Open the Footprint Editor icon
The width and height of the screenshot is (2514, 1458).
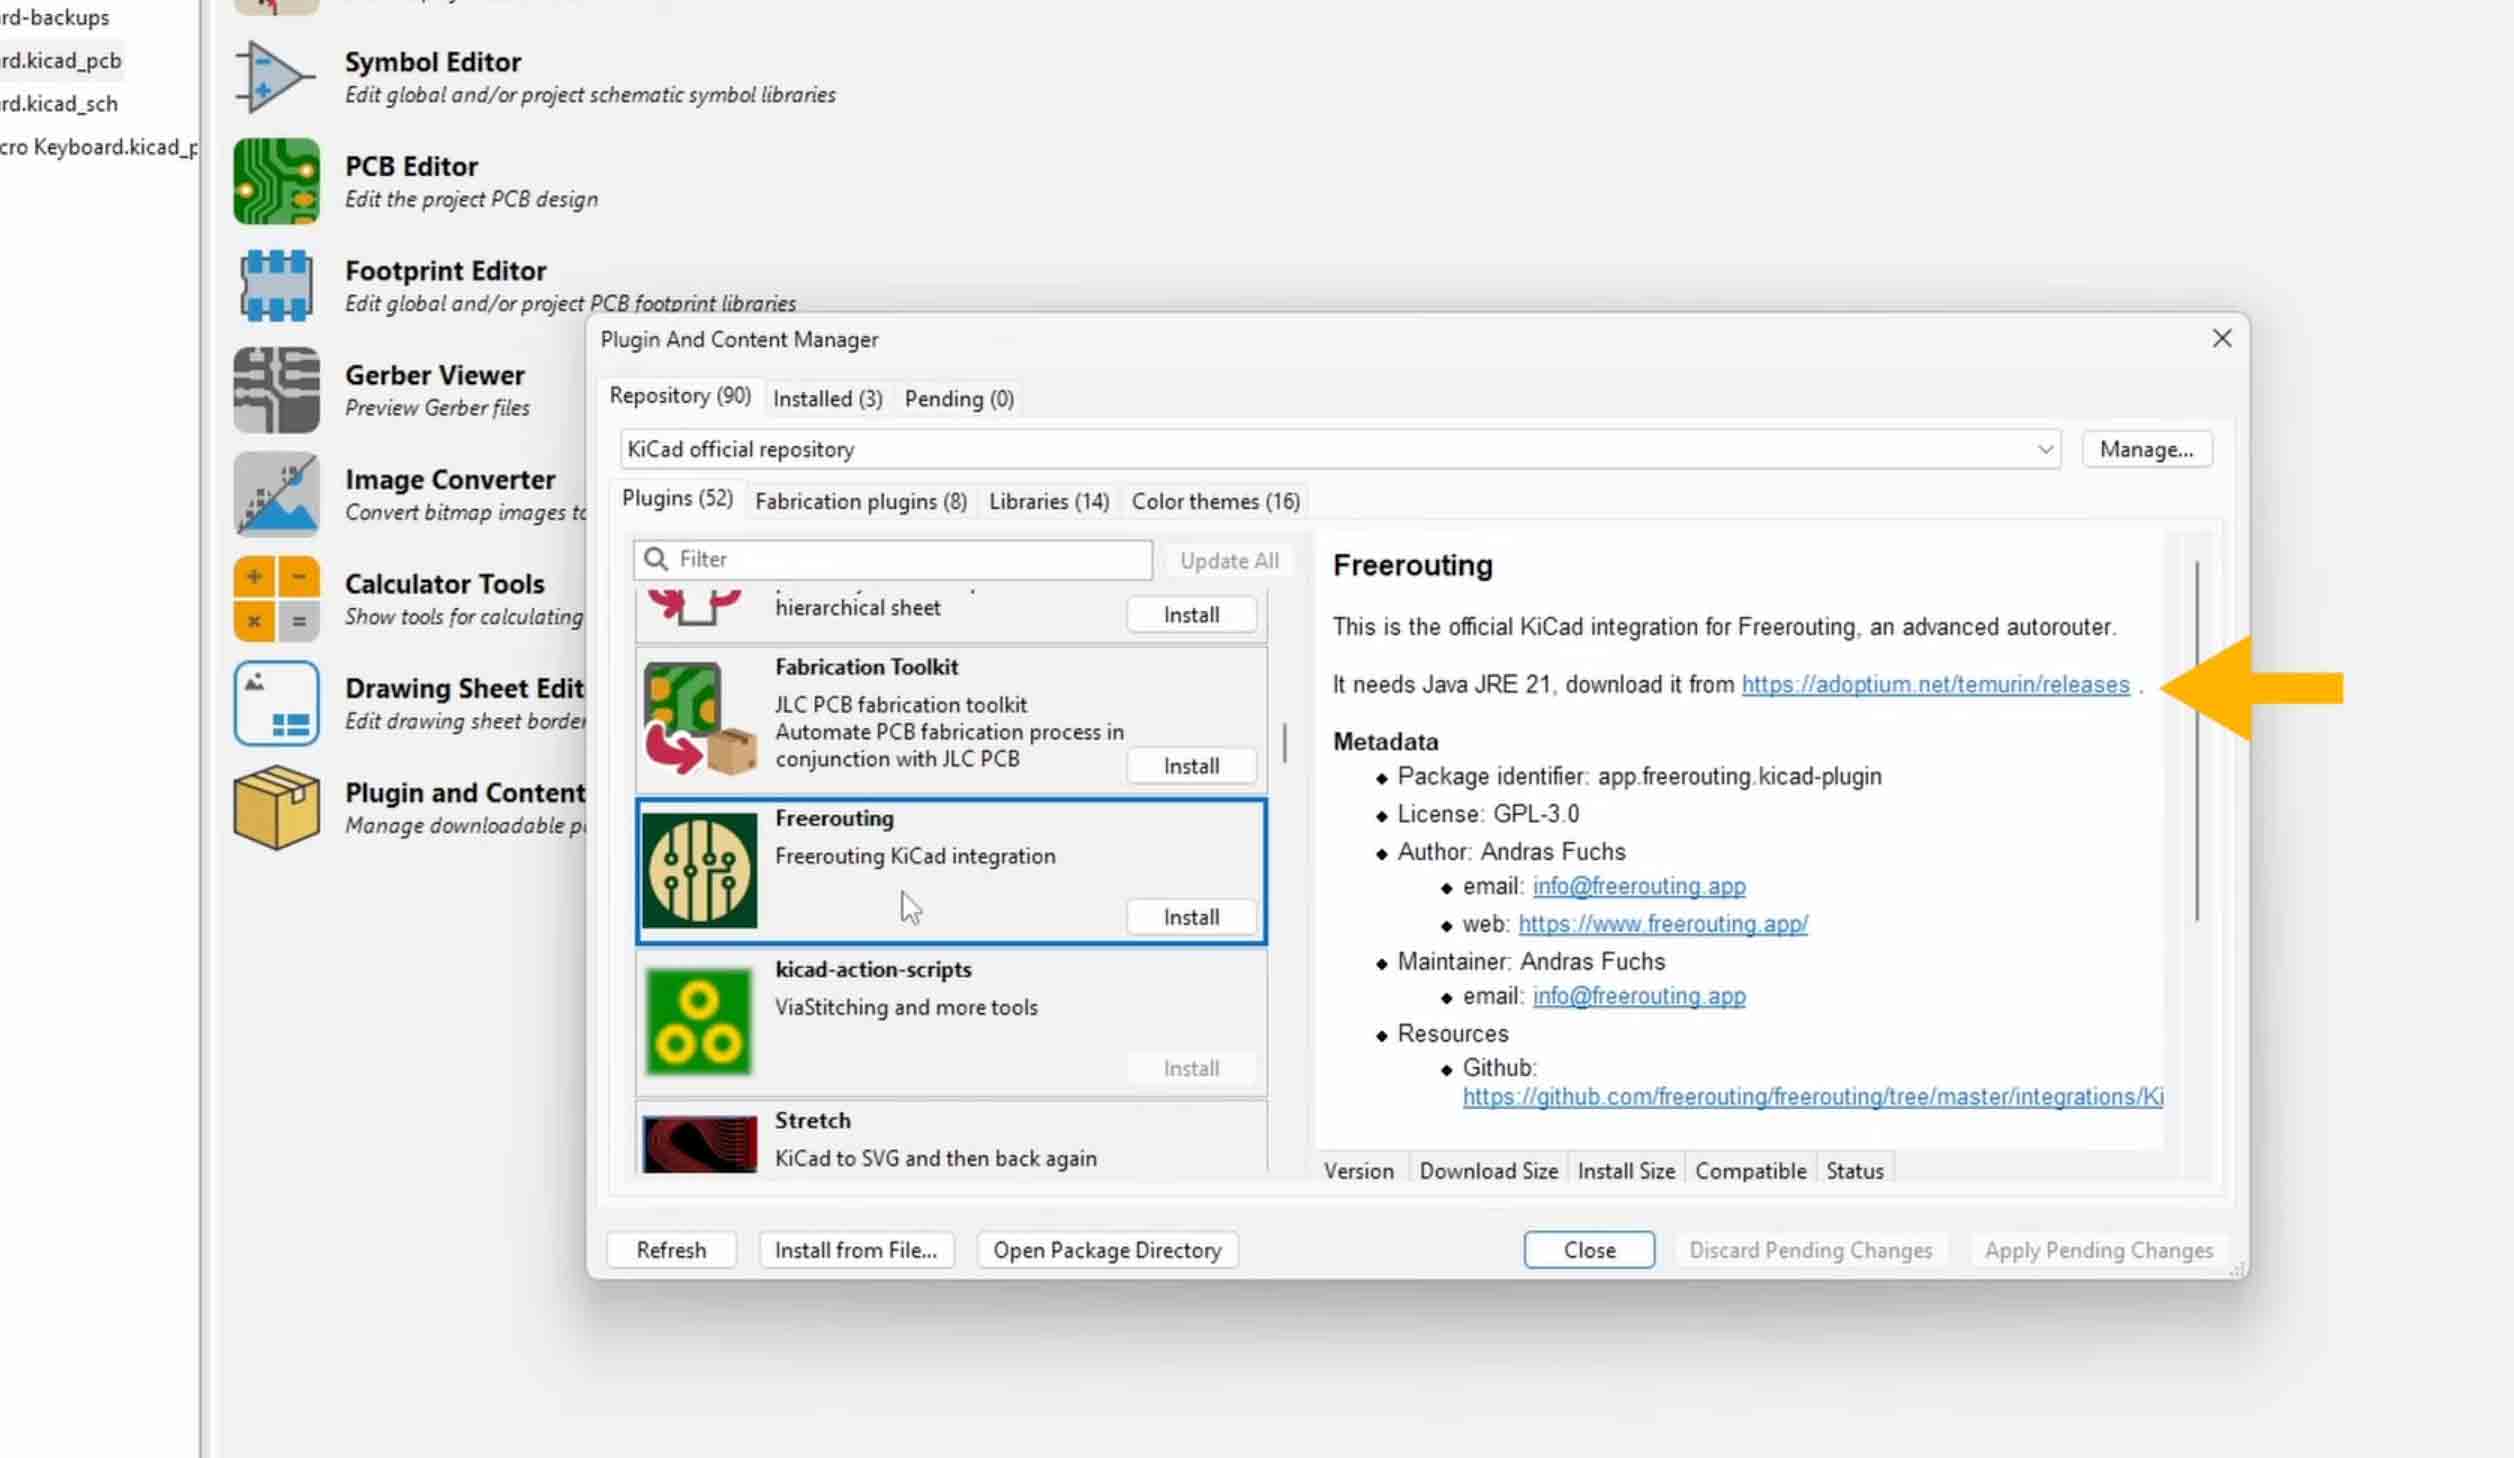276,286
